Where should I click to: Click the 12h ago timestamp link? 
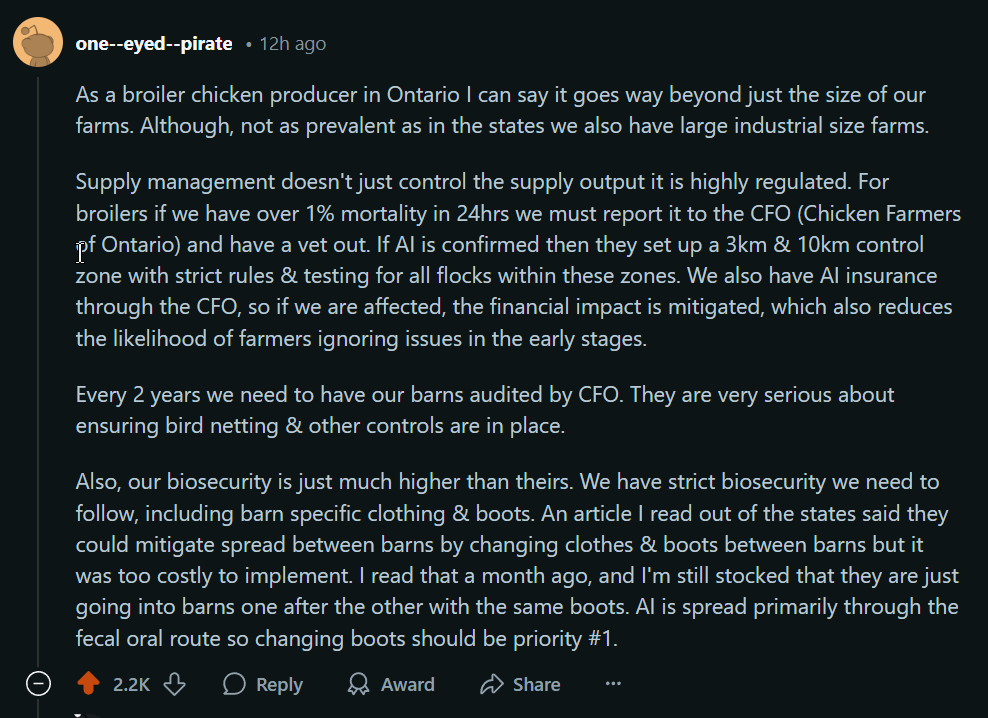(x=292, y=44)
